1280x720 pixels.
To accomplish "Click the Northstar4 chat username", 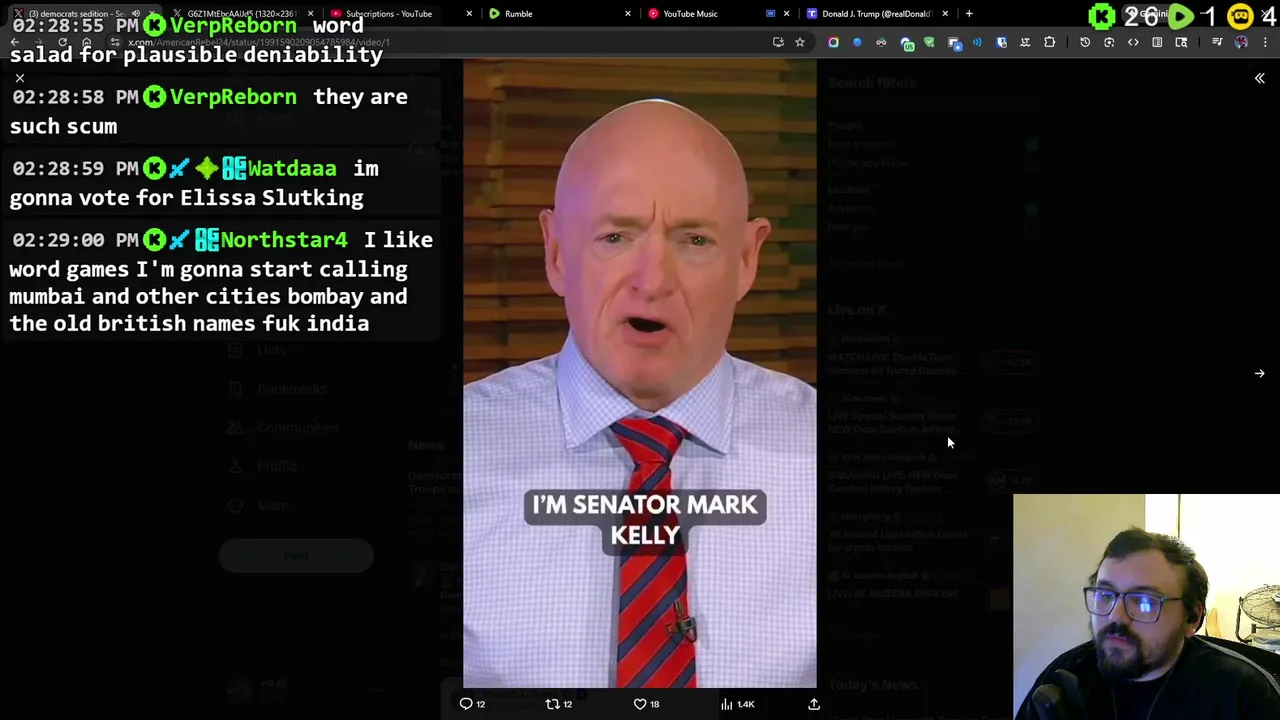I will click(284, 240).
